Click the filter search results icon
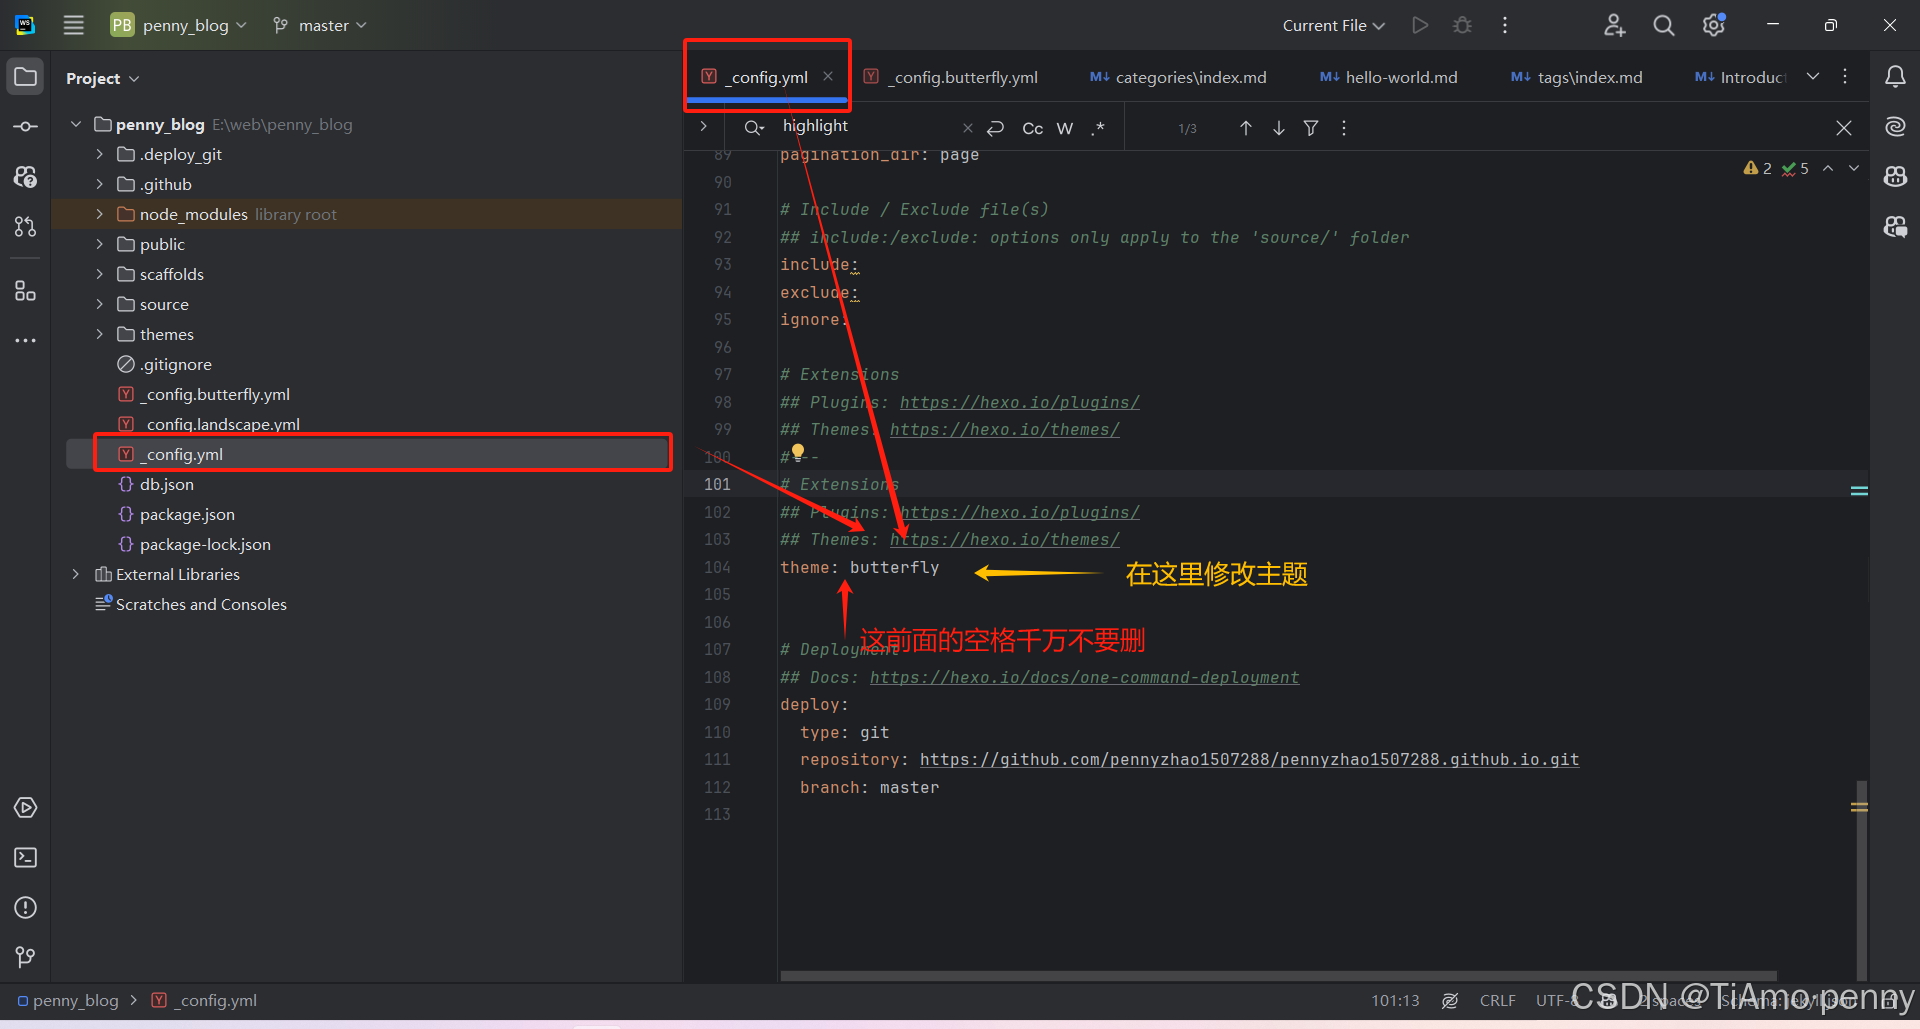This screenshot has width=1920, height=1029. click(x=1311, y=128)
